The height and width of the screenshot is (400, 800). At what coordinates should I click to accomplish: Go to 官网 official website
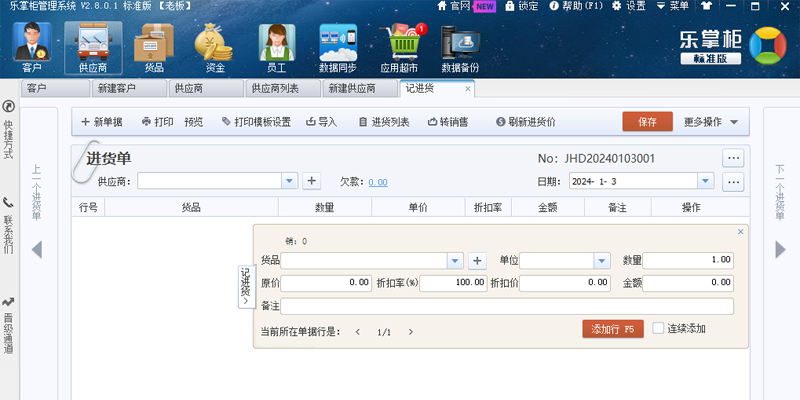coord(454,6)
